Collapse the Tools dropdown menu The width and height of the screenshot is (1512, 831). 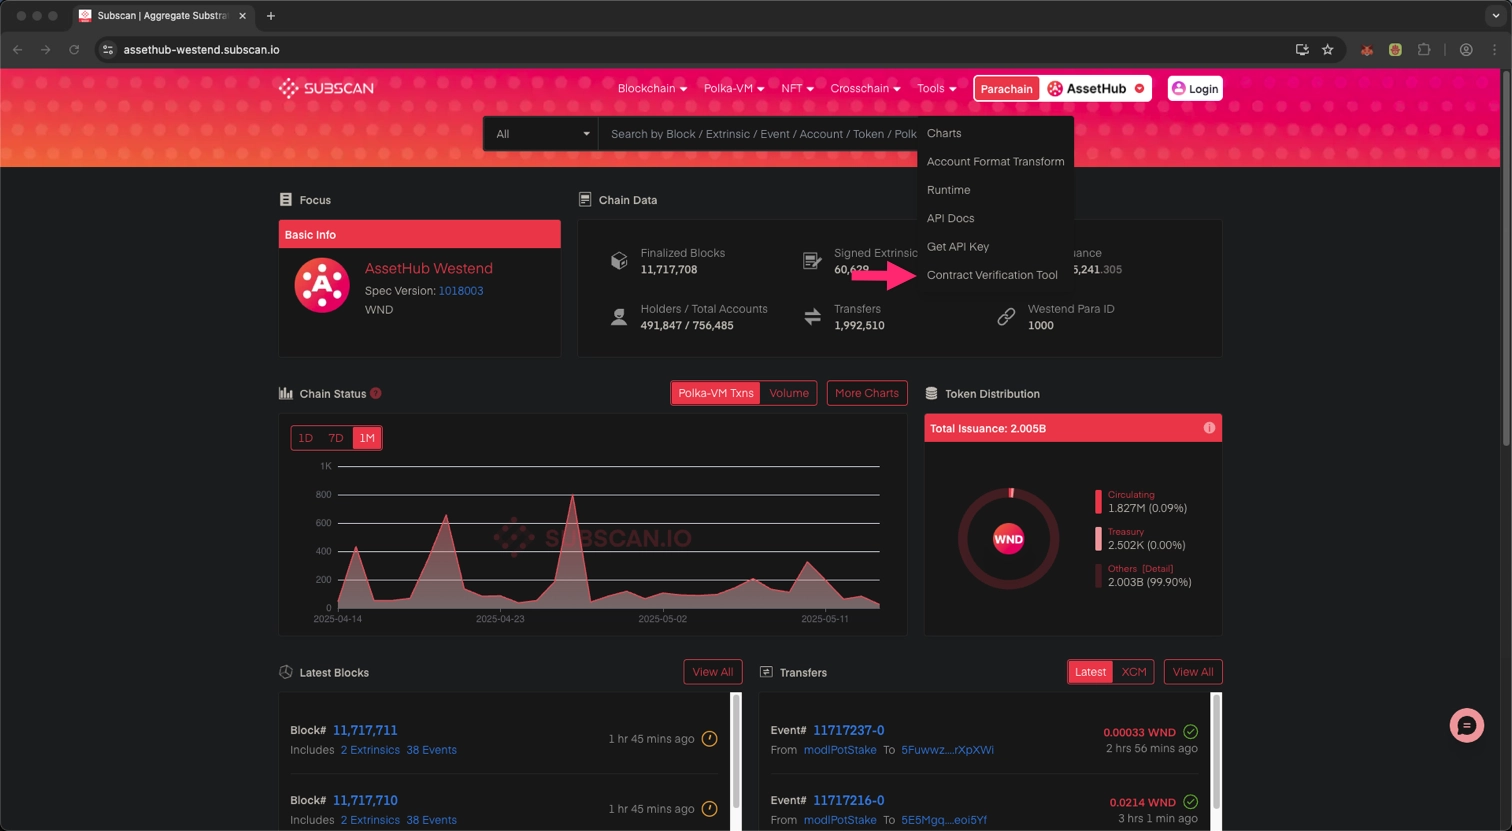point(936,88)
